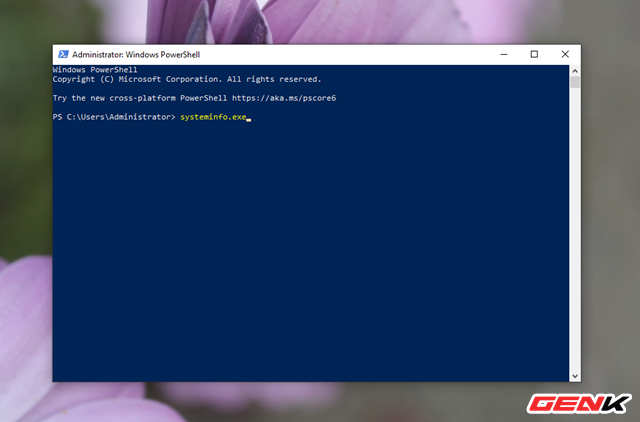Click the scrollbar up arrow
Image resolution: width=640 pixels, height=422 pixels.
(x=575, y=71)
